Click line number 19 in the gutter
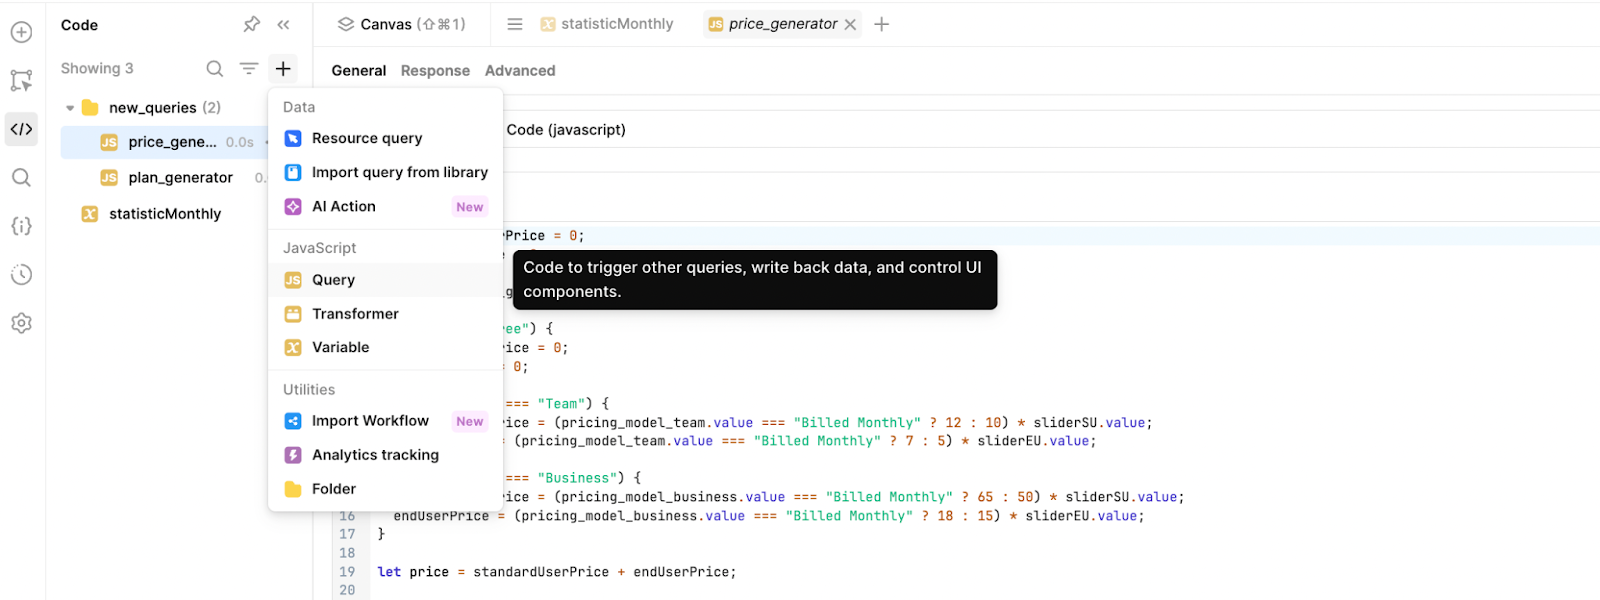Image resolution: width=1600 pixels, height=600 pixels. point(347,572)
